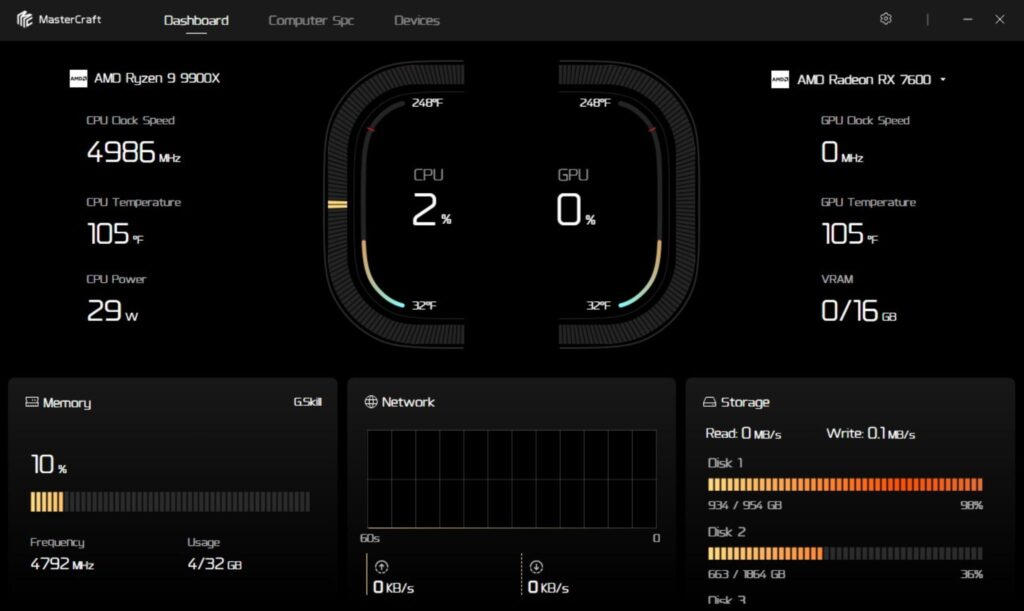
Task: Click the 934 / 954 GB capacity text
Action: point(745,505)
